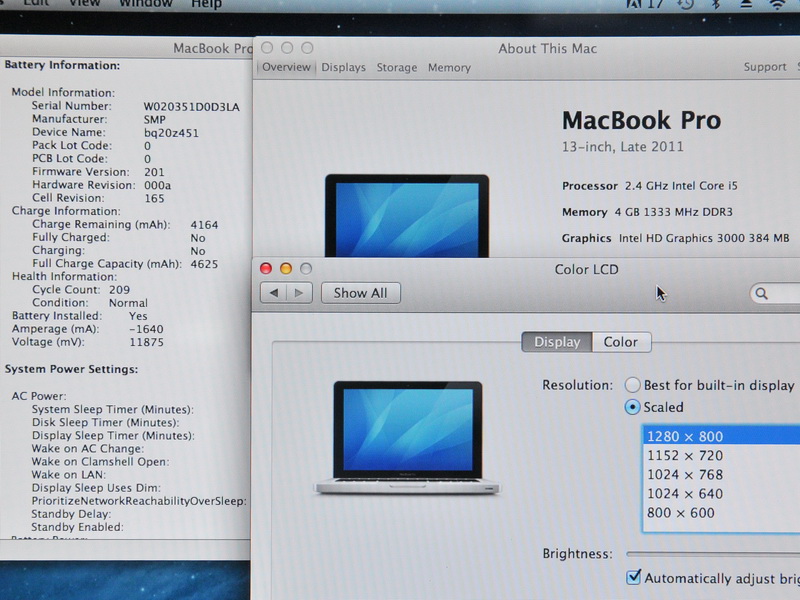Viewport: 800px width, 600px height.
Task: Toggle Automatically adjust brightness checkbox
Action: pos(633,578)
